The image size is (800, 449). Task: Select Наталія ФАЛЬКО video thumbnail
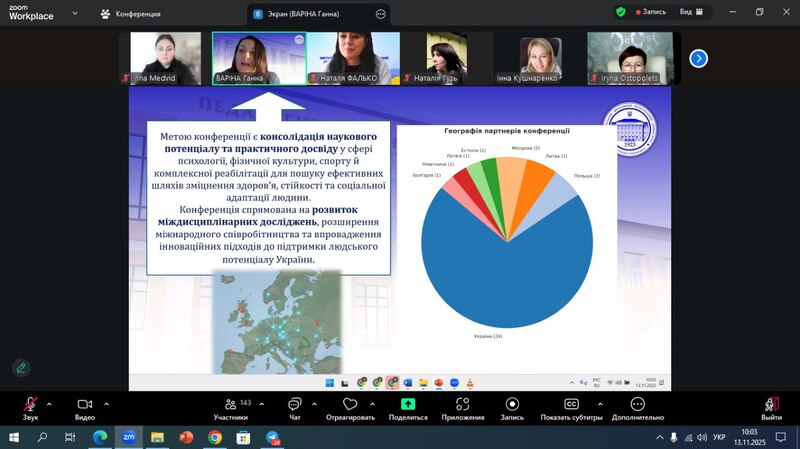353,57
